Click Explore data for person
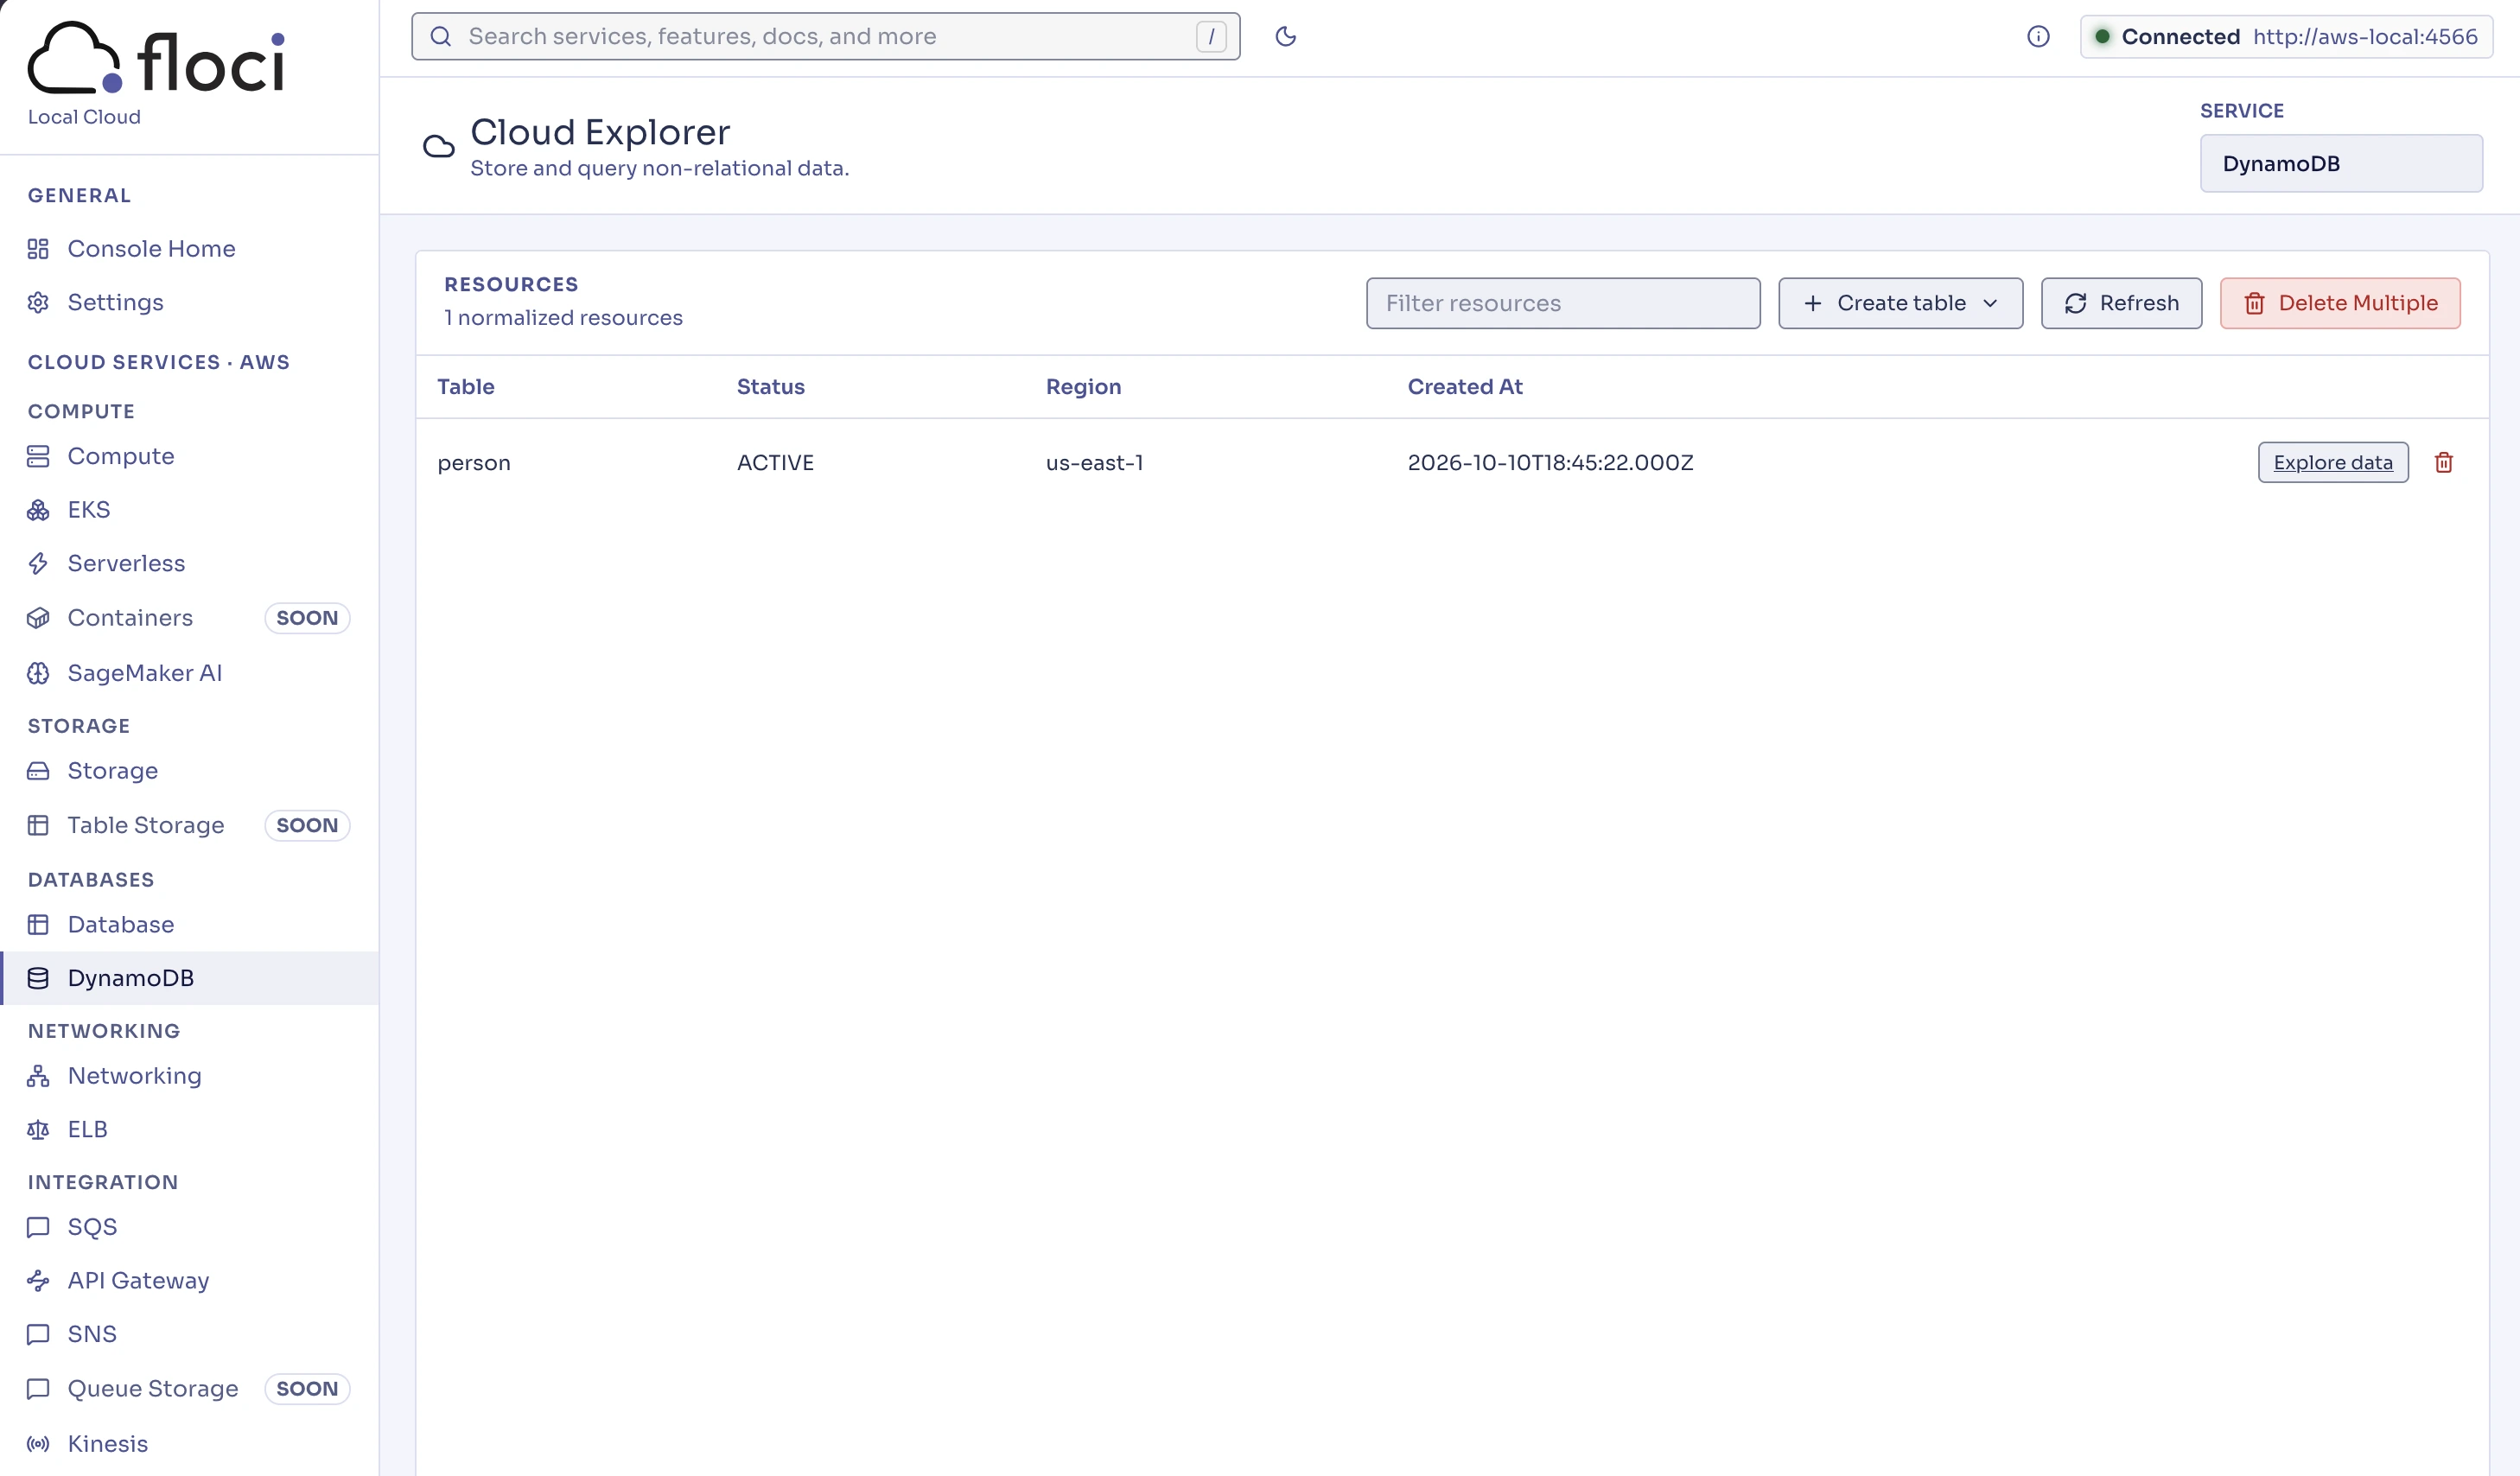Image resolution: width=2520 pixels, height=1476 pixels. pyautogui.click(x=2333, y=462)
